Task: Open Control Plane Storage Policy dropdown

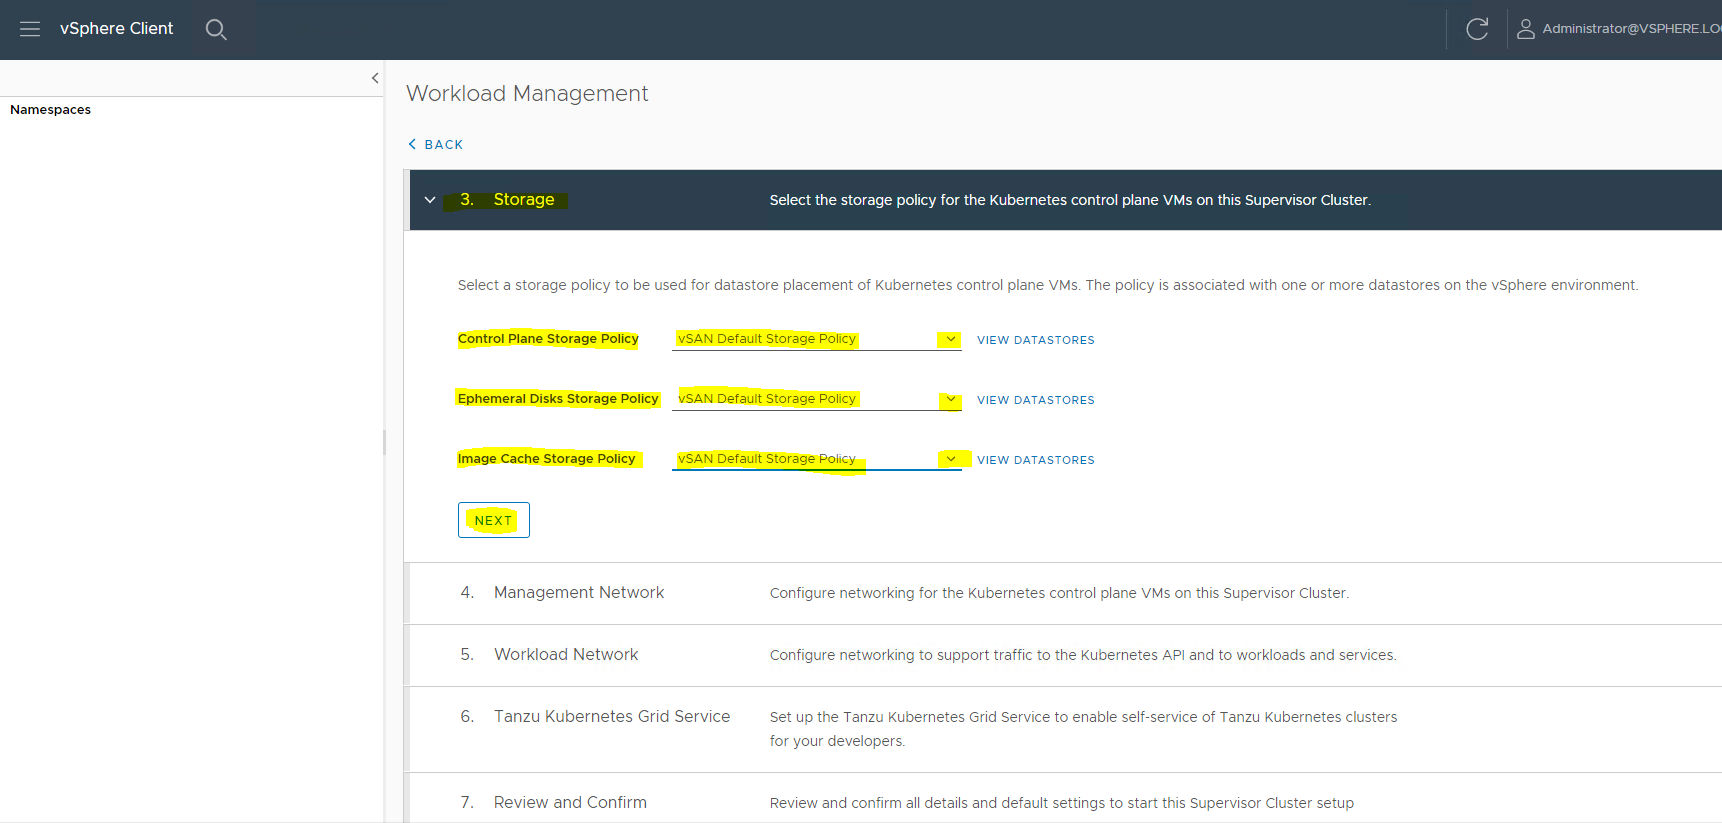Action: (817, 339)
